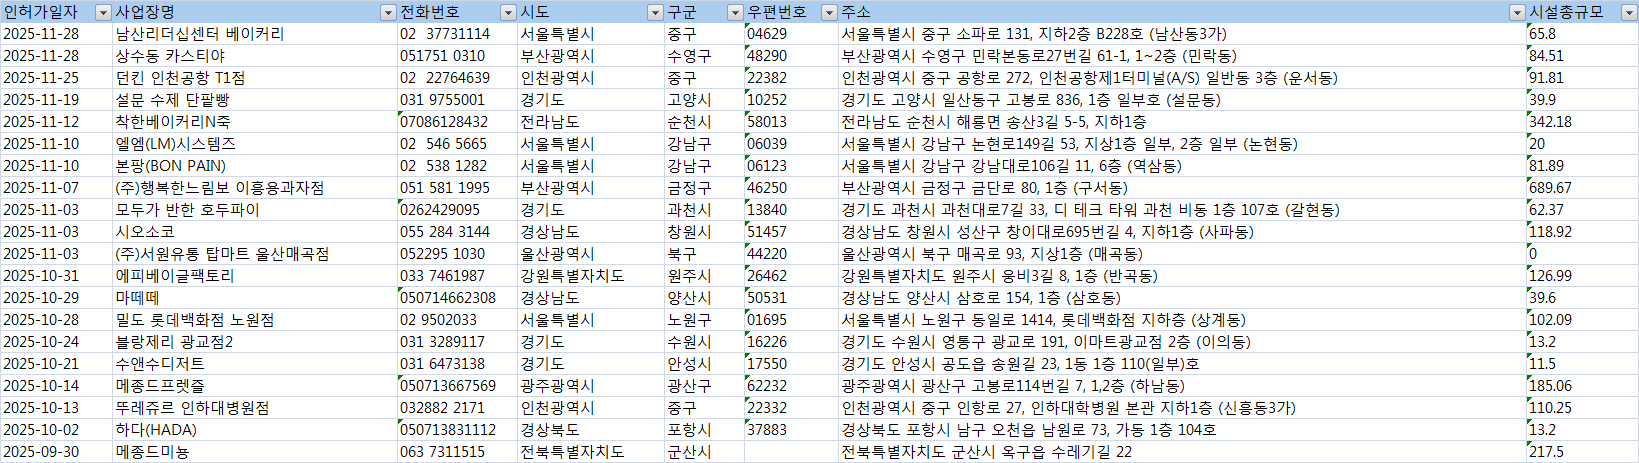Open the 인허가일자 column filter dropdown
The height and width of the screenshot is (463, 1639).
pyautogui.click(x=103, y=12)
